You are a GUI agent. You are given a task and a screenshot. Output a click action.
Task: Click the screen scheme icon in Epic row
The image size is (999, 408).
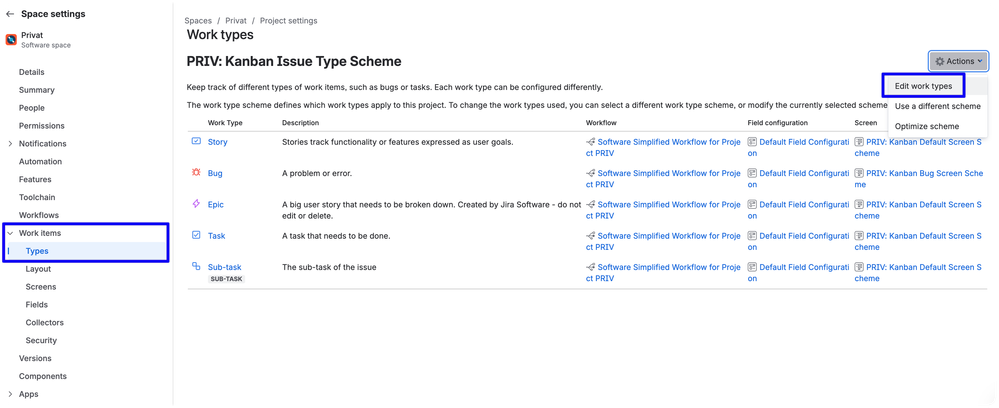click(x=859, y=205)
